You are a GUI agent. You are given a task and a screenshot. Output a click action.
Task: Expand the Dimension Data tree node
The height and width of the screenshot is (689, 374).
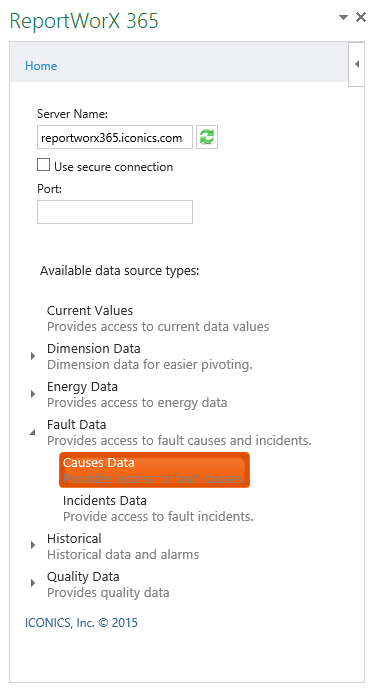[x=33, y=356]
